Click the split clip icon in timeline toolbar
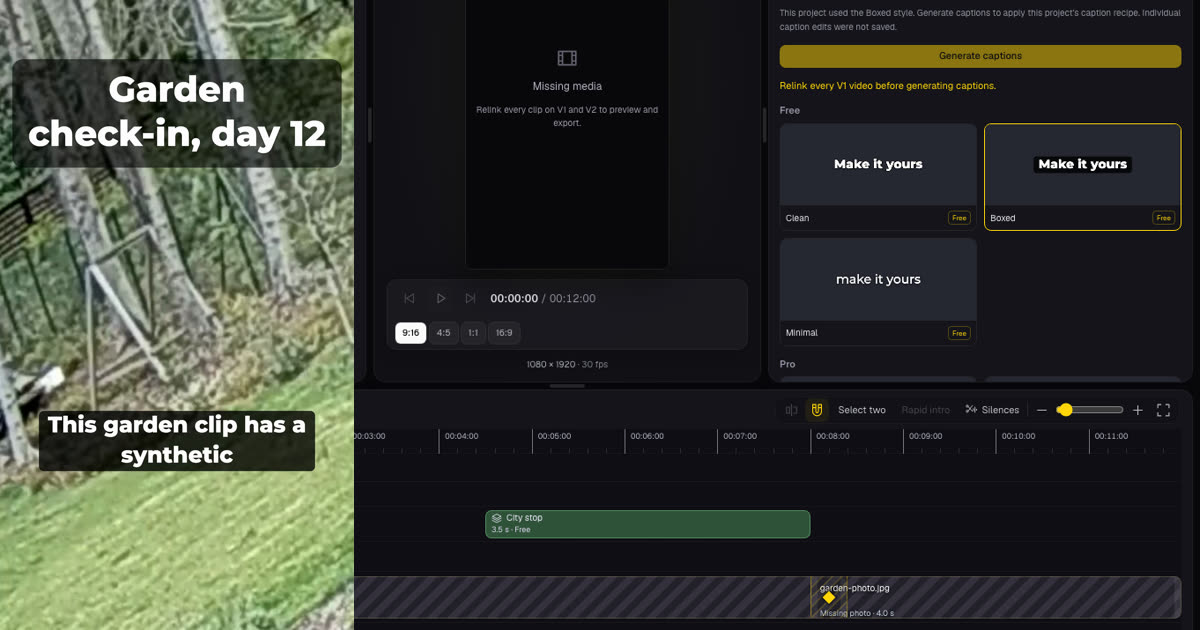Screen dimensions: 1200x630 click(x=791, y=410)
